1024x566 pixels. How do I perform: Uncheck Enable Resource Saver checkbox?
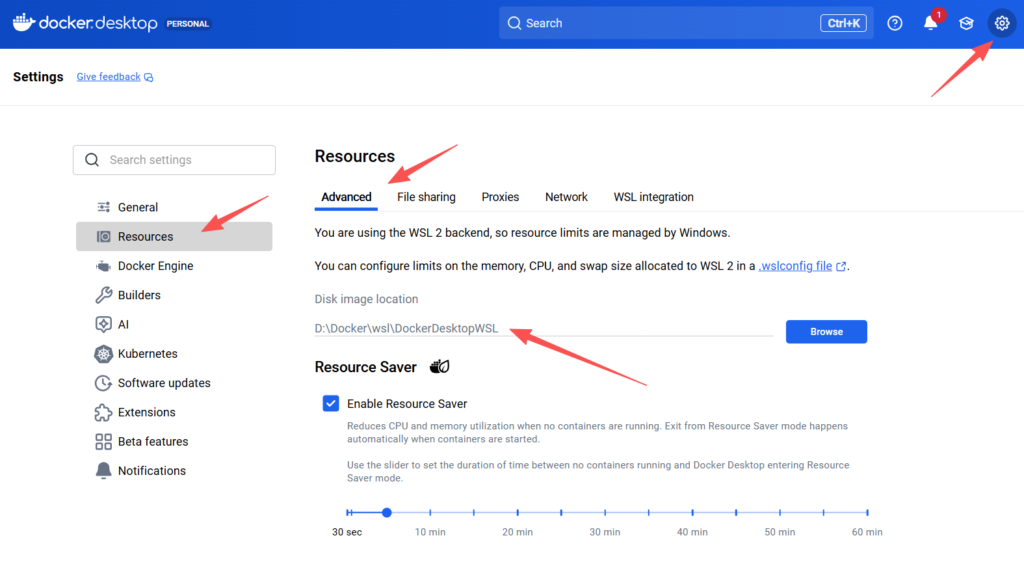coord(331,403)
